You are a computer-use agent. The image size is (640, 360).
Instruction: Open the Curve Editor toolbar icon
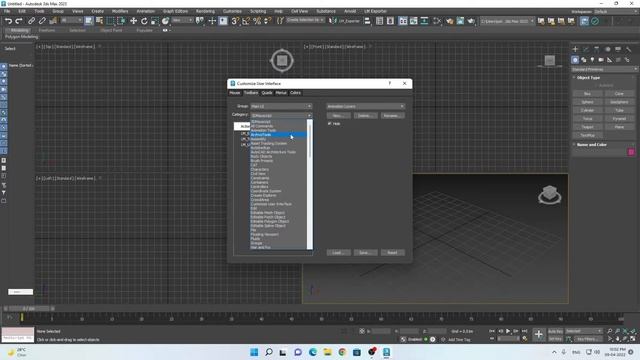coord(413,21)
